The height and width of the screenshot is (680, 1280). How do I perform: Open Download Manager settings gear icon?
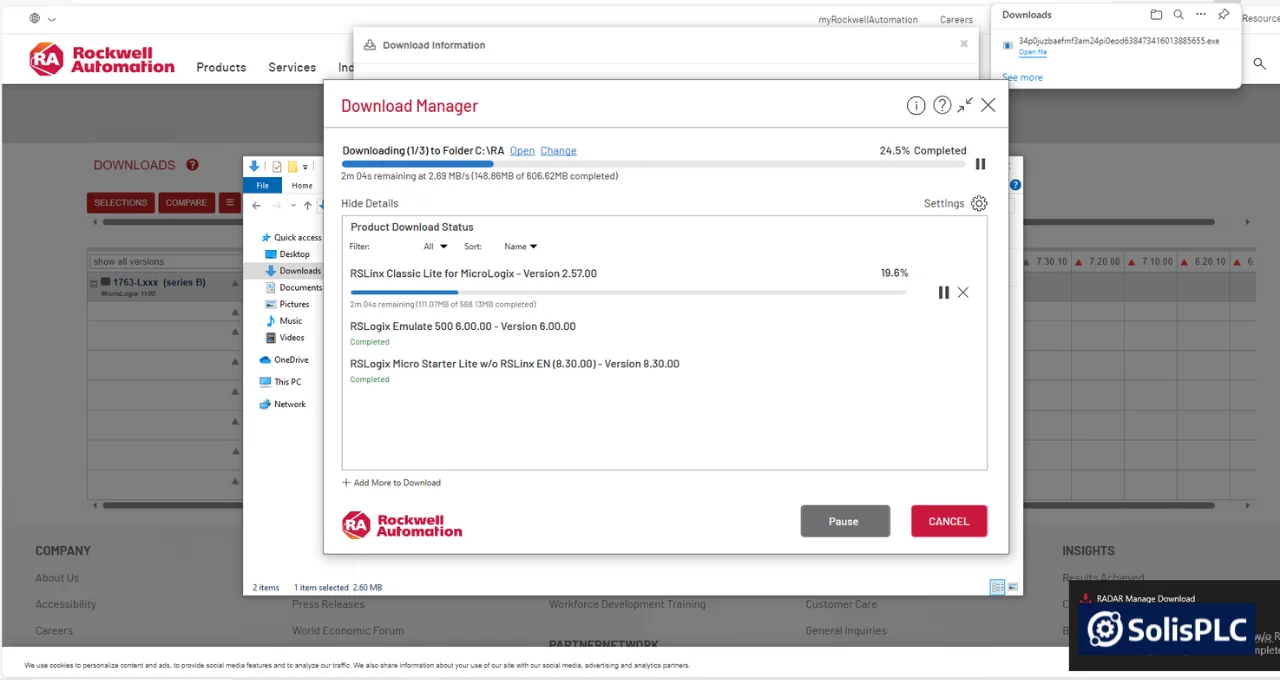tap(978, 203)
